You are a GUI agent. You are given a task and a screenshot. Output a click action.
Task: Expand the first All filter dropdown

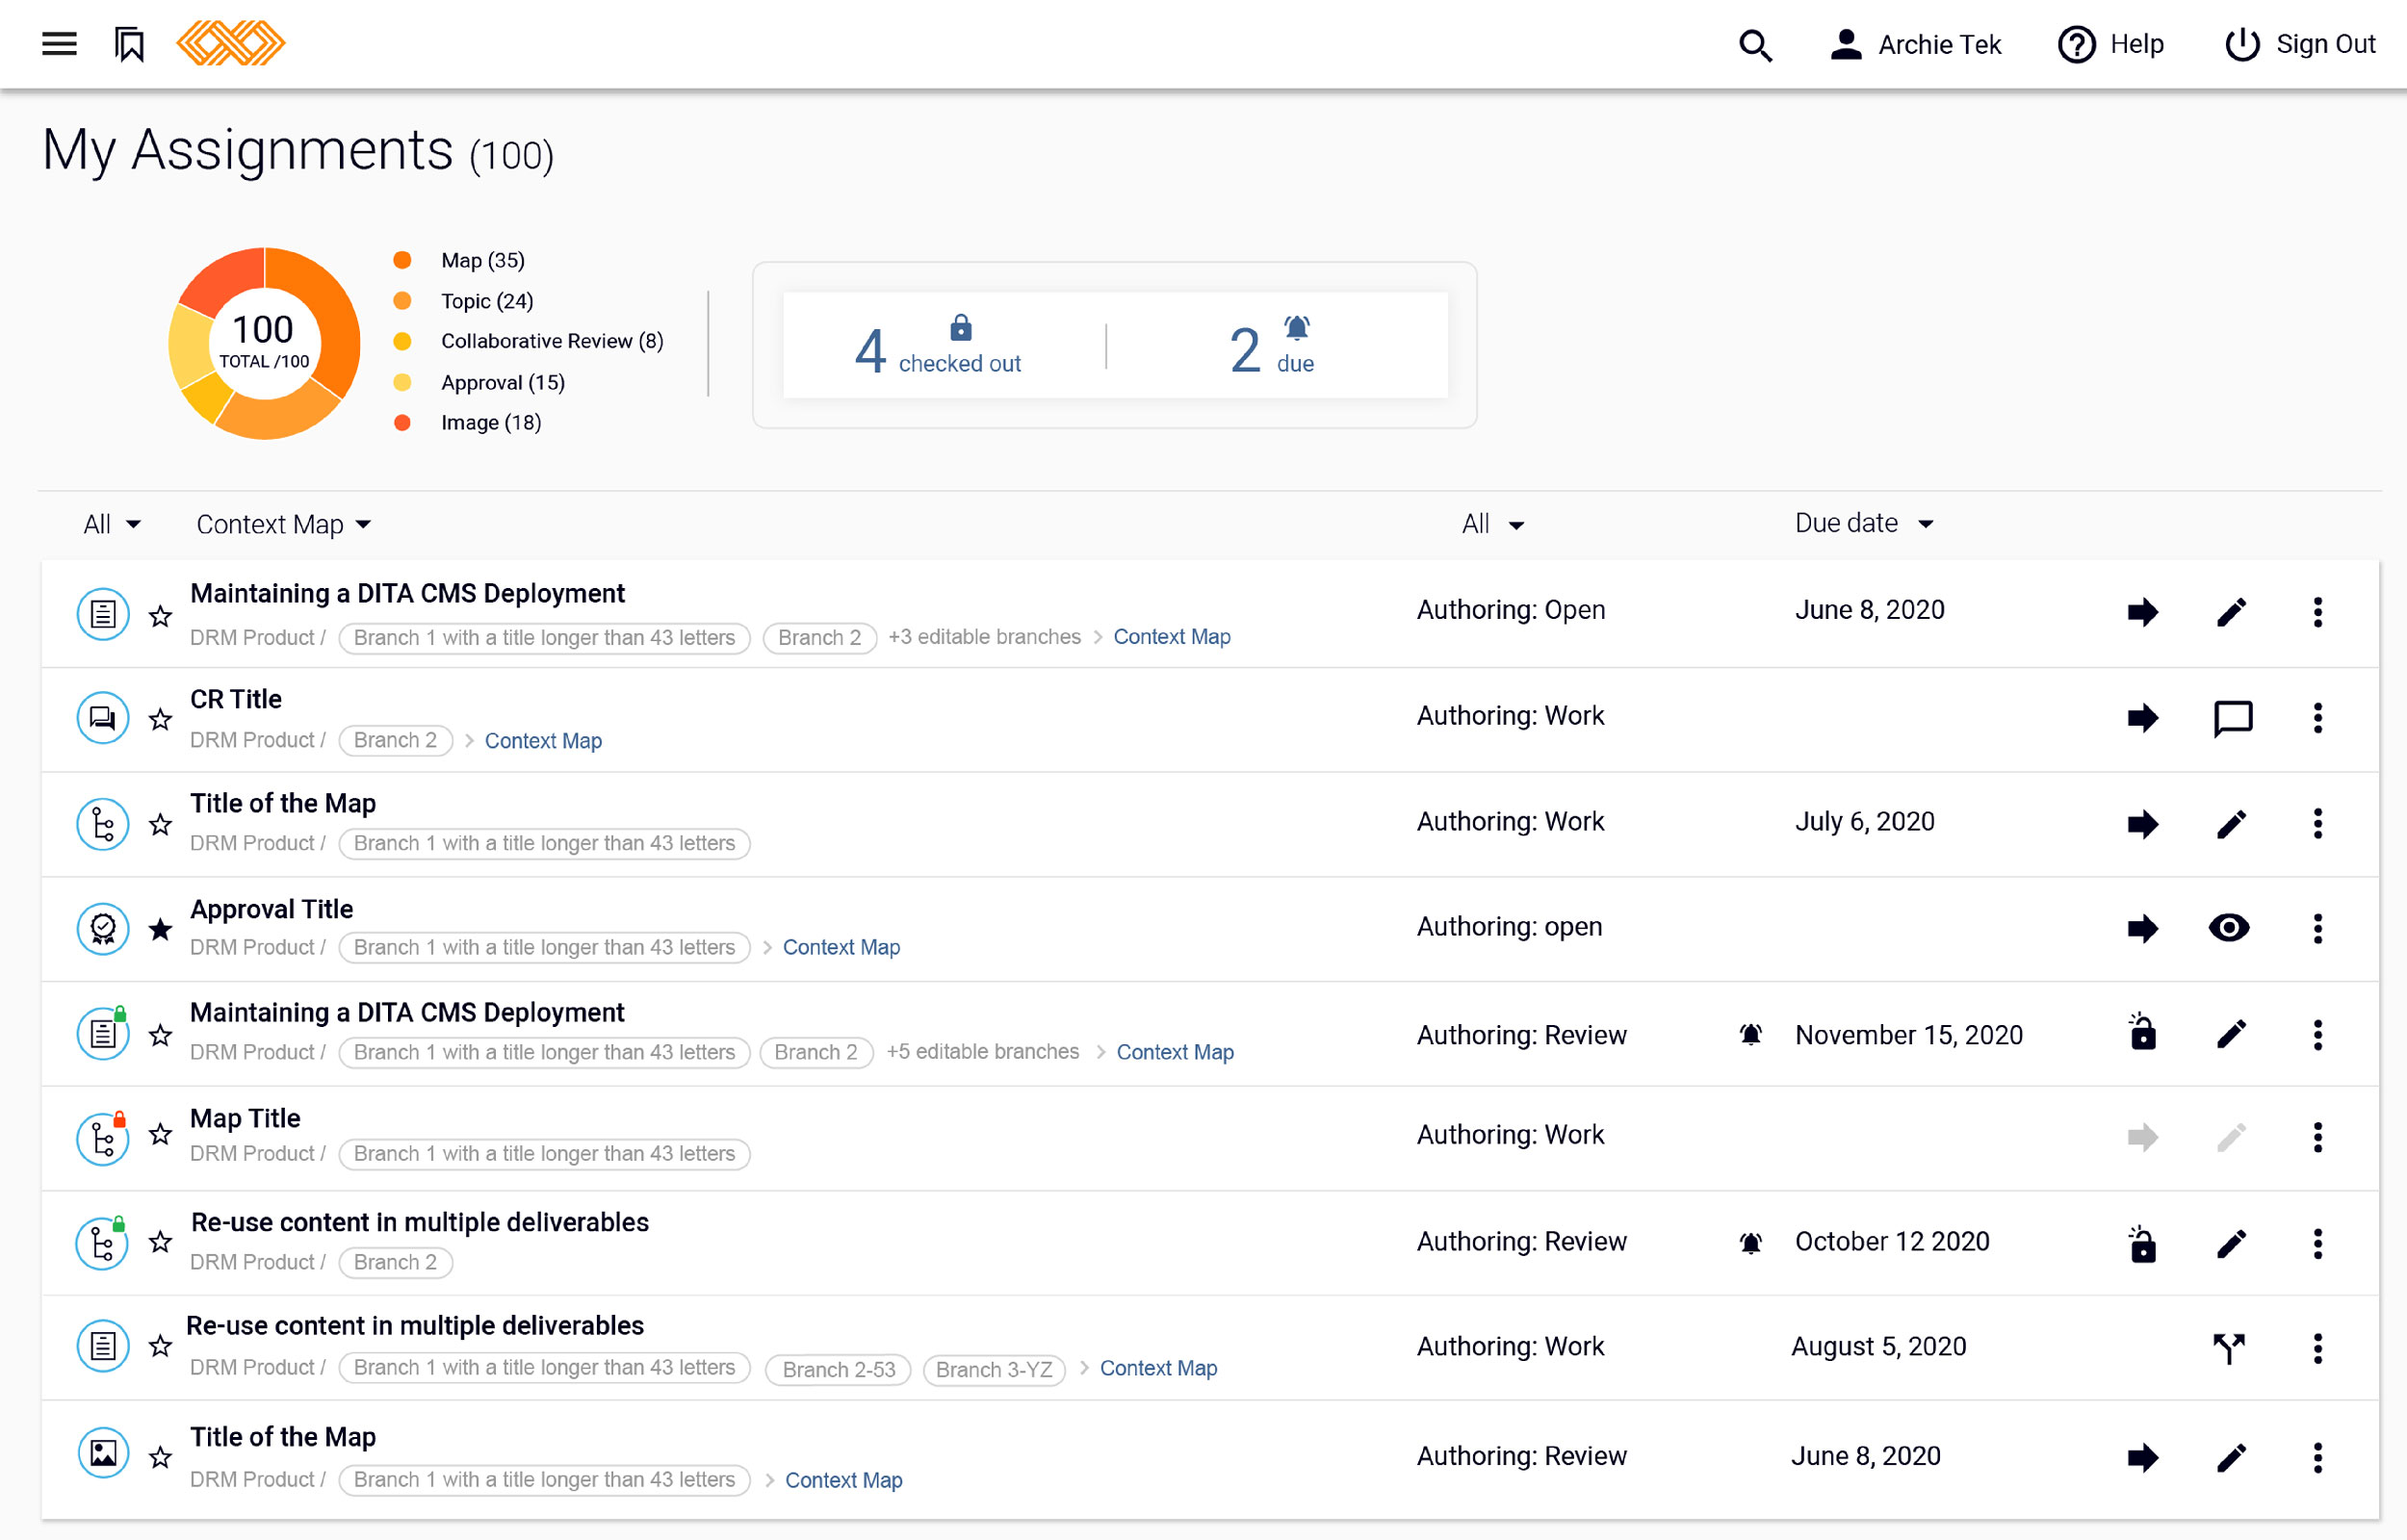(112, 524)
